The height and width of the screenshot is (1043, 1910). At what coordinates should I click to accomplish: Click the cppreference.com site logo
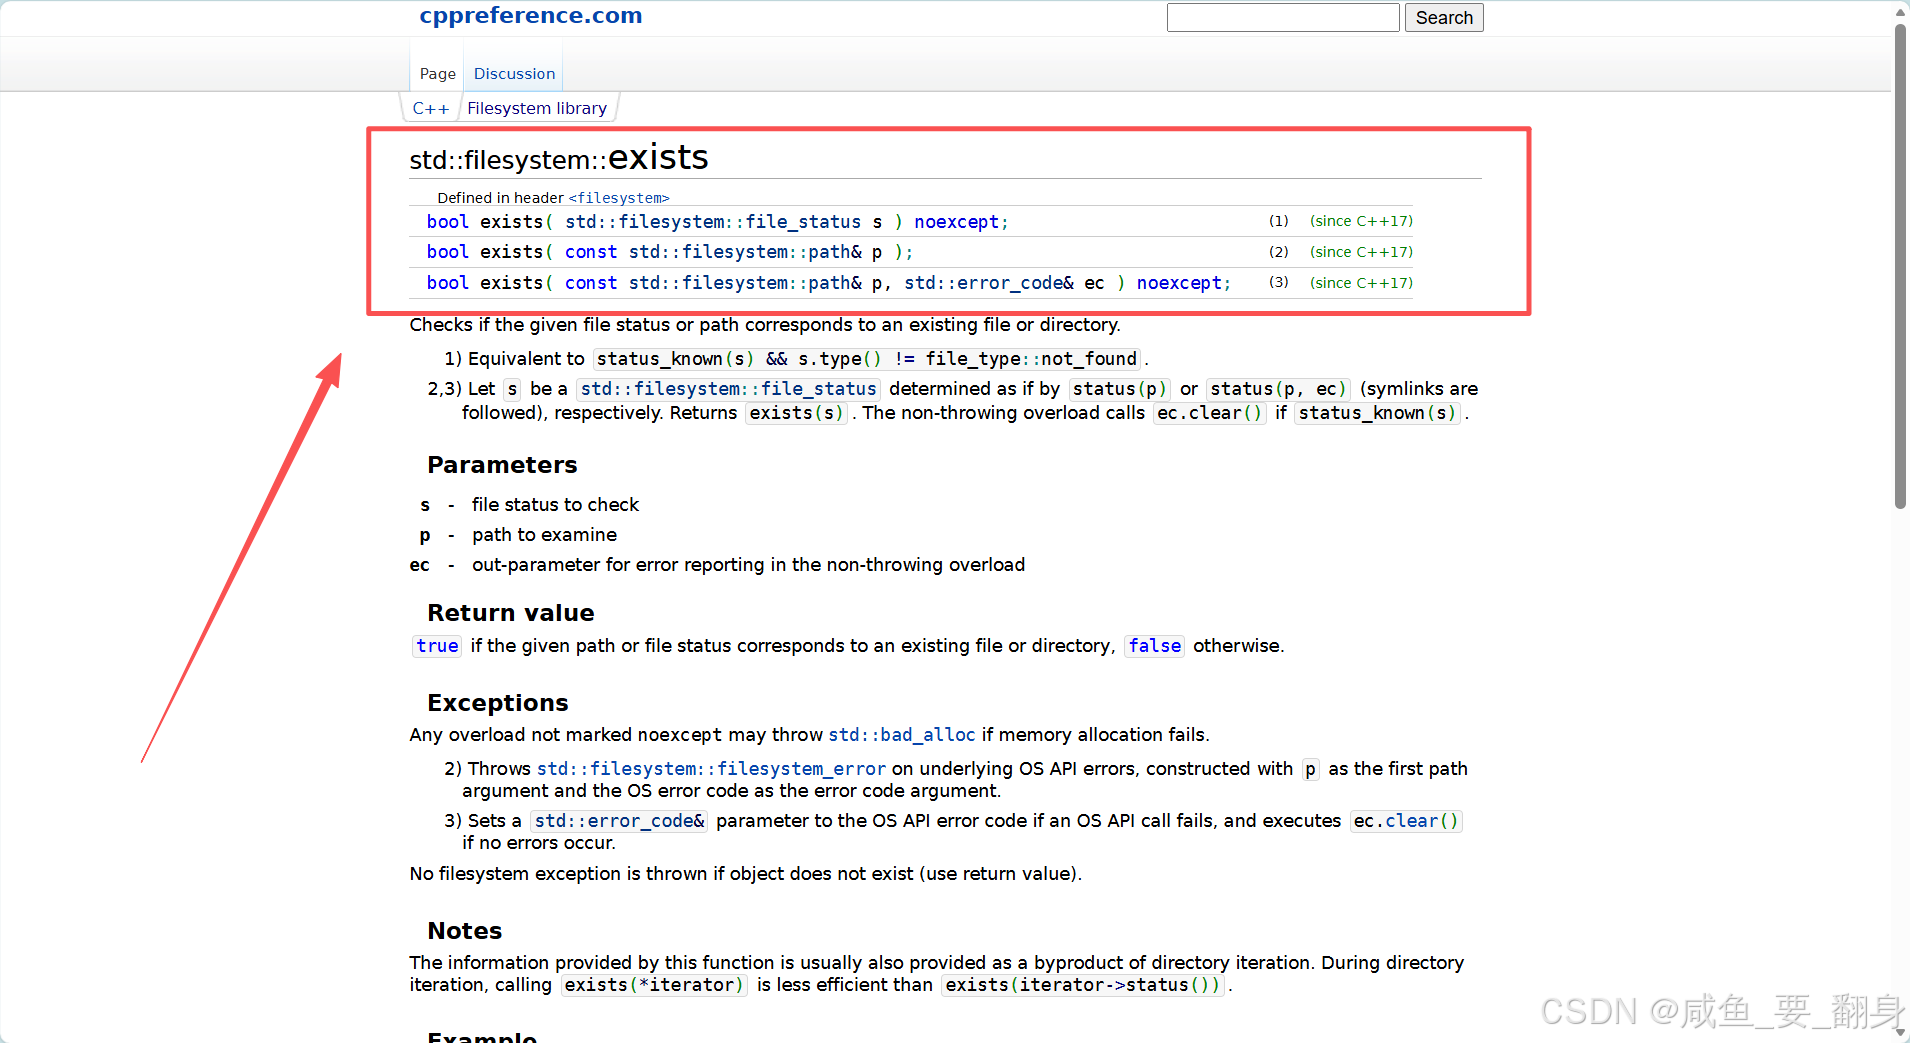[531, 15]
